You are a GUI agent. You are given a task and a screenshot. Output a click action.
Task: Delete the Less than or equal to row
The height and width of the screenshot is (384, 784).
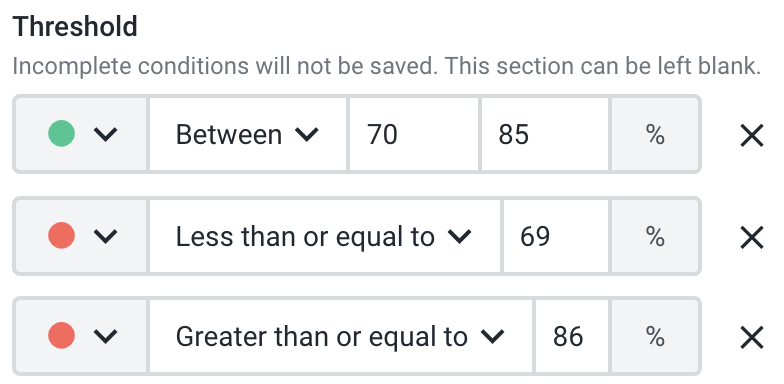point(752,237)
